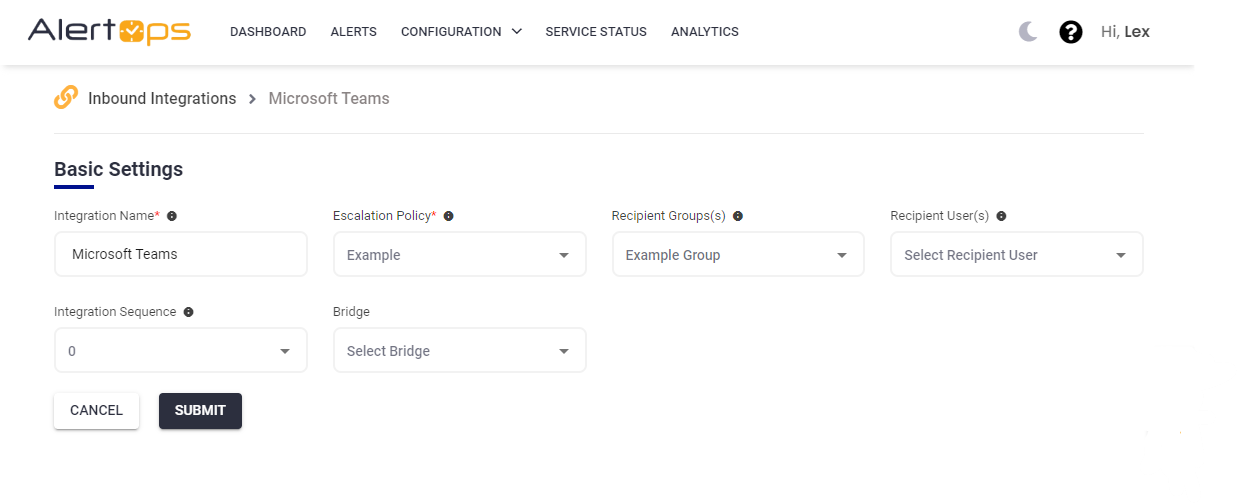Click the Inbound Integrations link icon
This screenshot has height=504, width=1238.
tap(66, 98)
